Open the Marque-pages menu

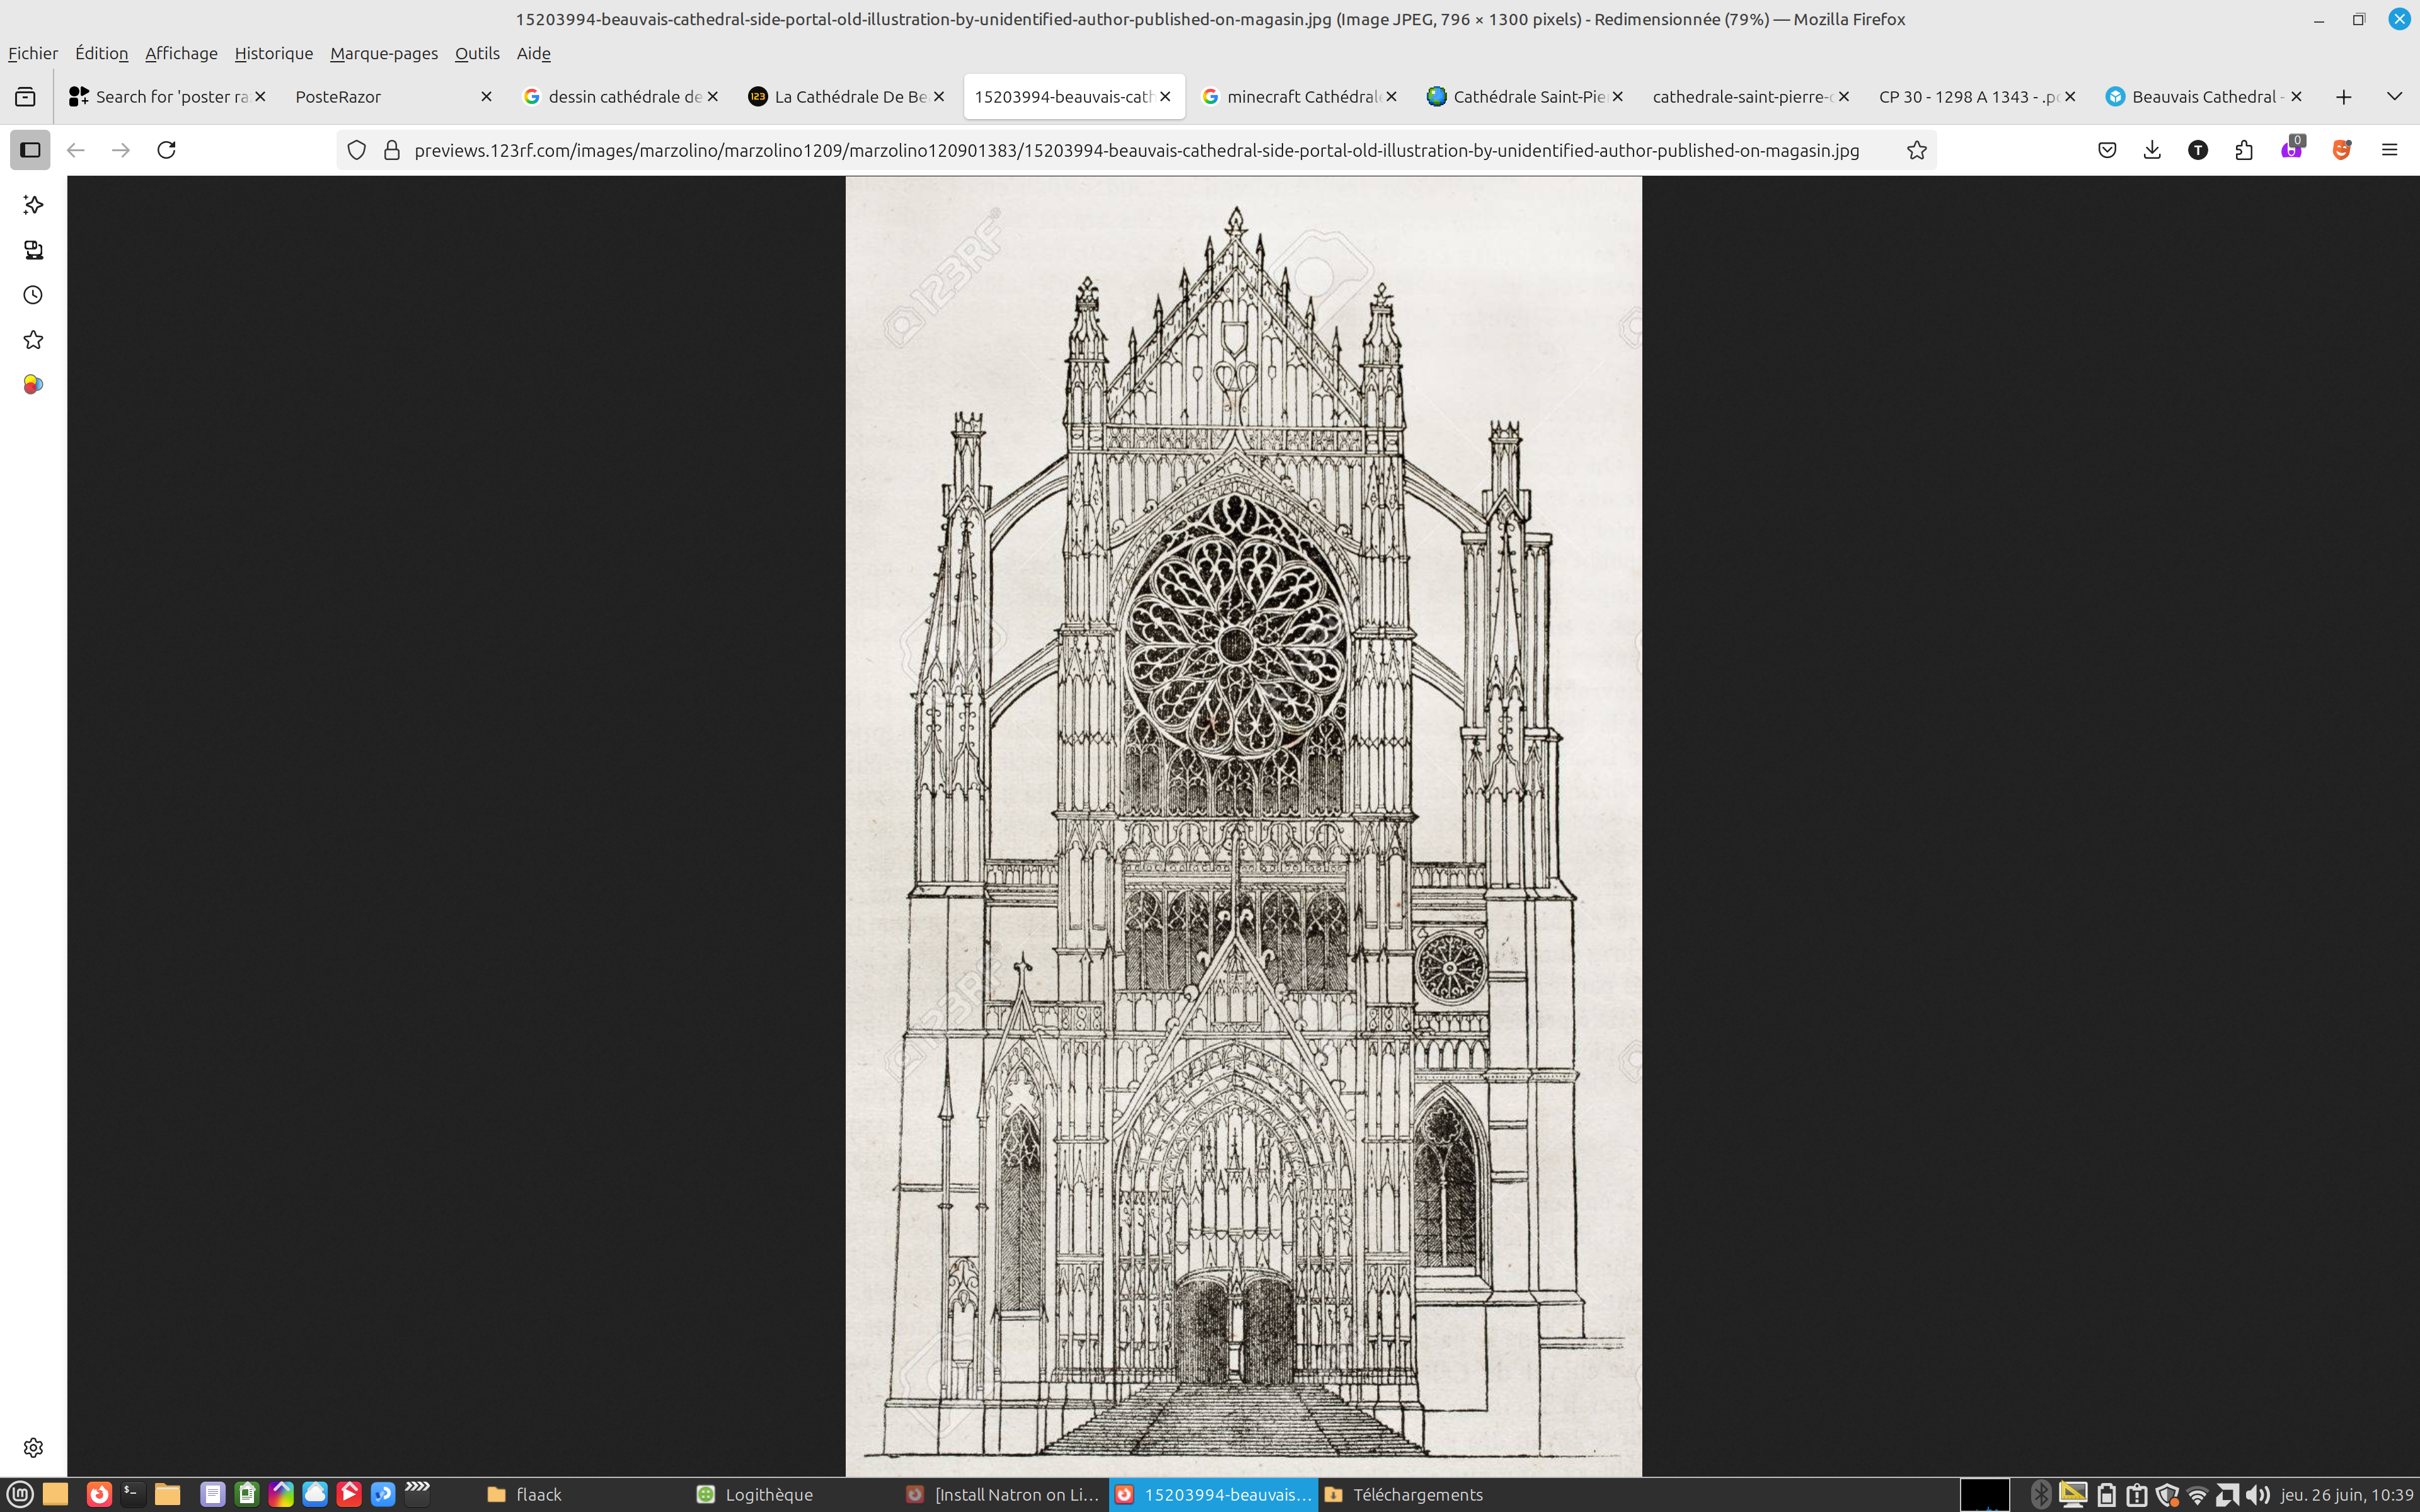(384, 53)
